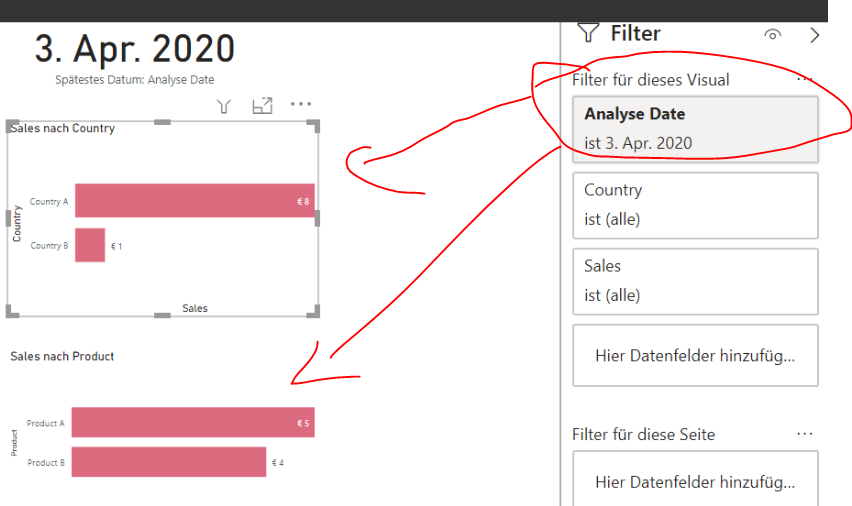Click the Sales axis label under the Country chart

coord(195,308)
